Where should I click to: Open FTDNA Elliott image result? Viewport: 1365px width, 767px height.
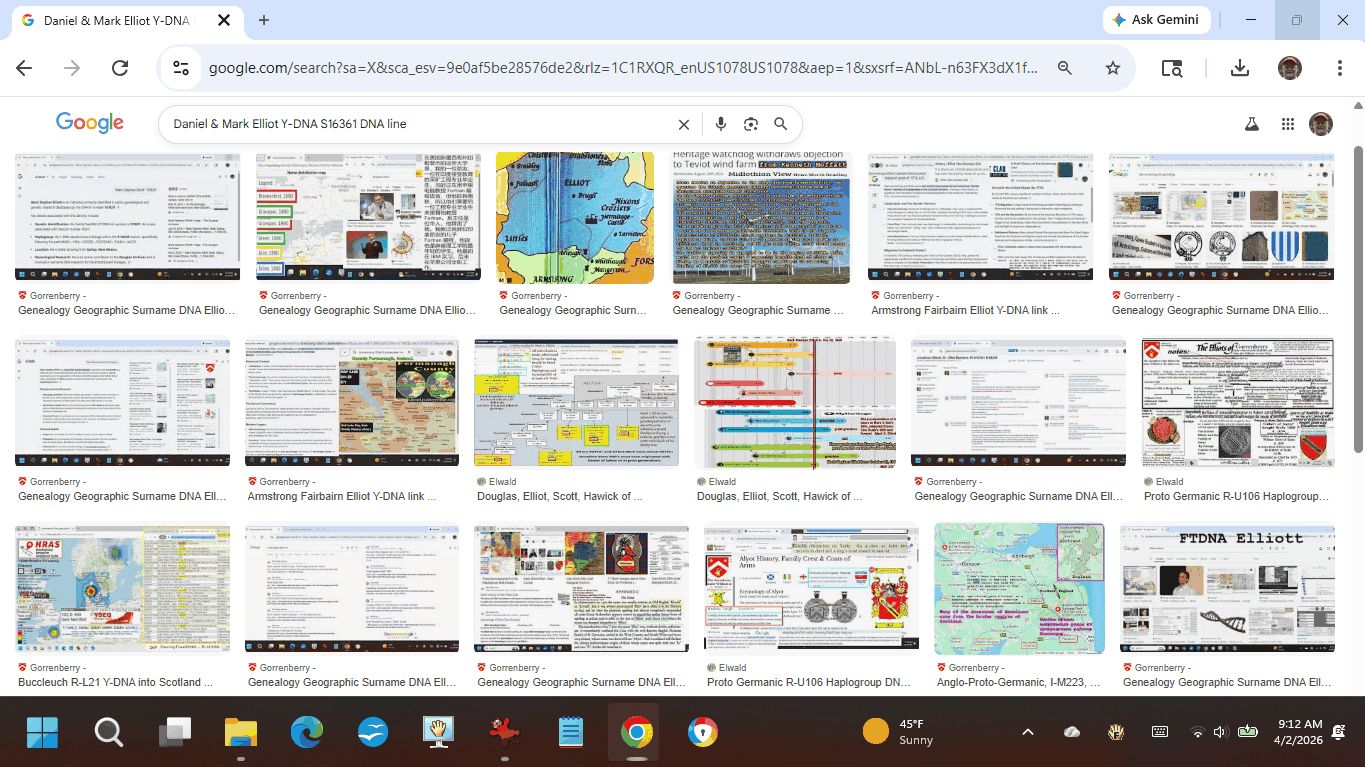(1227, 588)
